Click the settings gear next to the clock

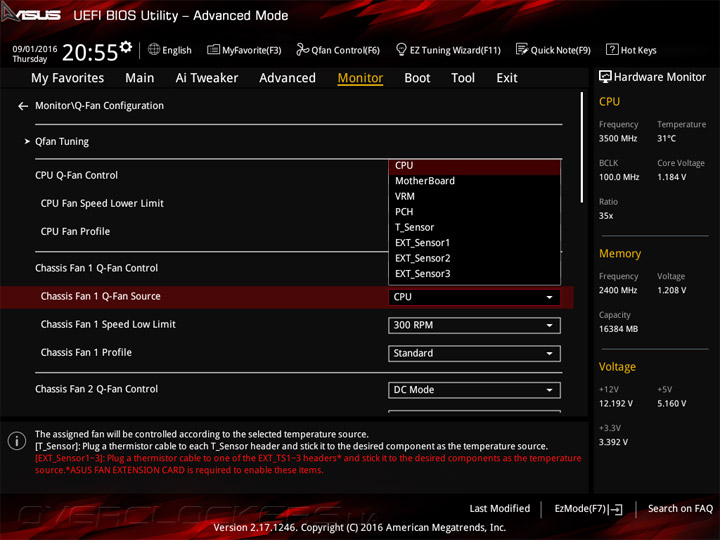click(125, 47)
